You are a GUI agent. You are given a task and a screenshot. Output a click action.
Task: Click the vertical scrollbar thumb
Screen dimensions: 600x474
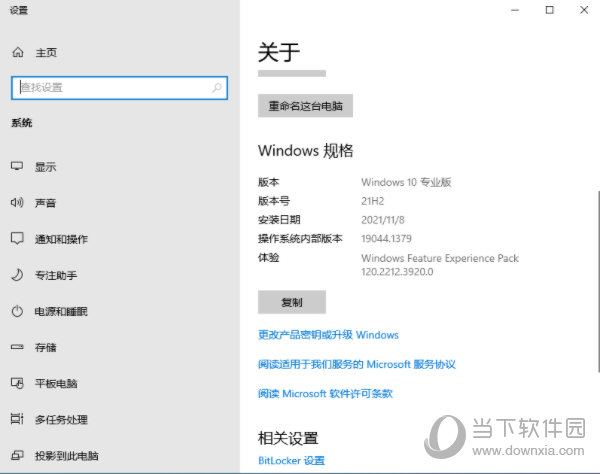click(x=598, y=281)
